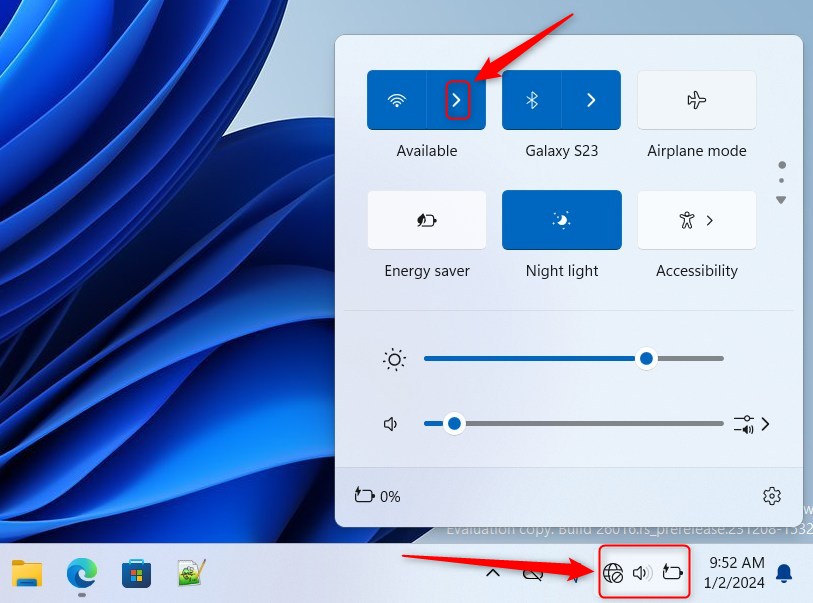Open hidden icons with the taskbar chevron

click(x=493, y=572)
